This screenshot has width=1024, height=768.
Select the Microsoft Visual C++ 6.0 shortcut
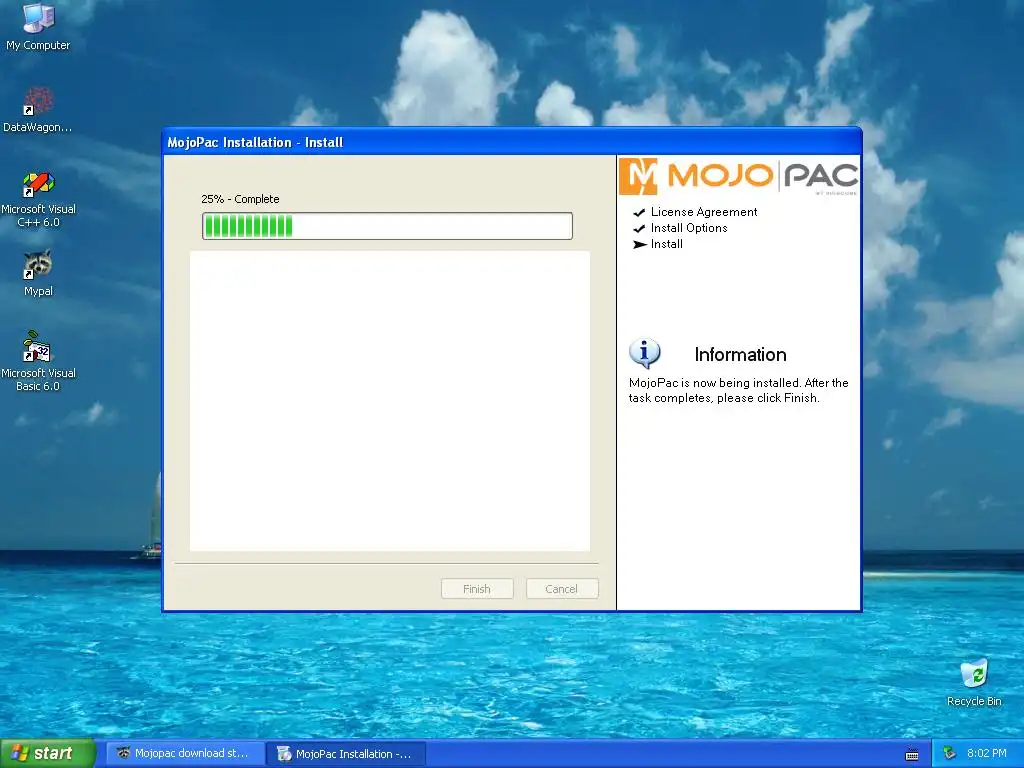click(x=38, y=199)
